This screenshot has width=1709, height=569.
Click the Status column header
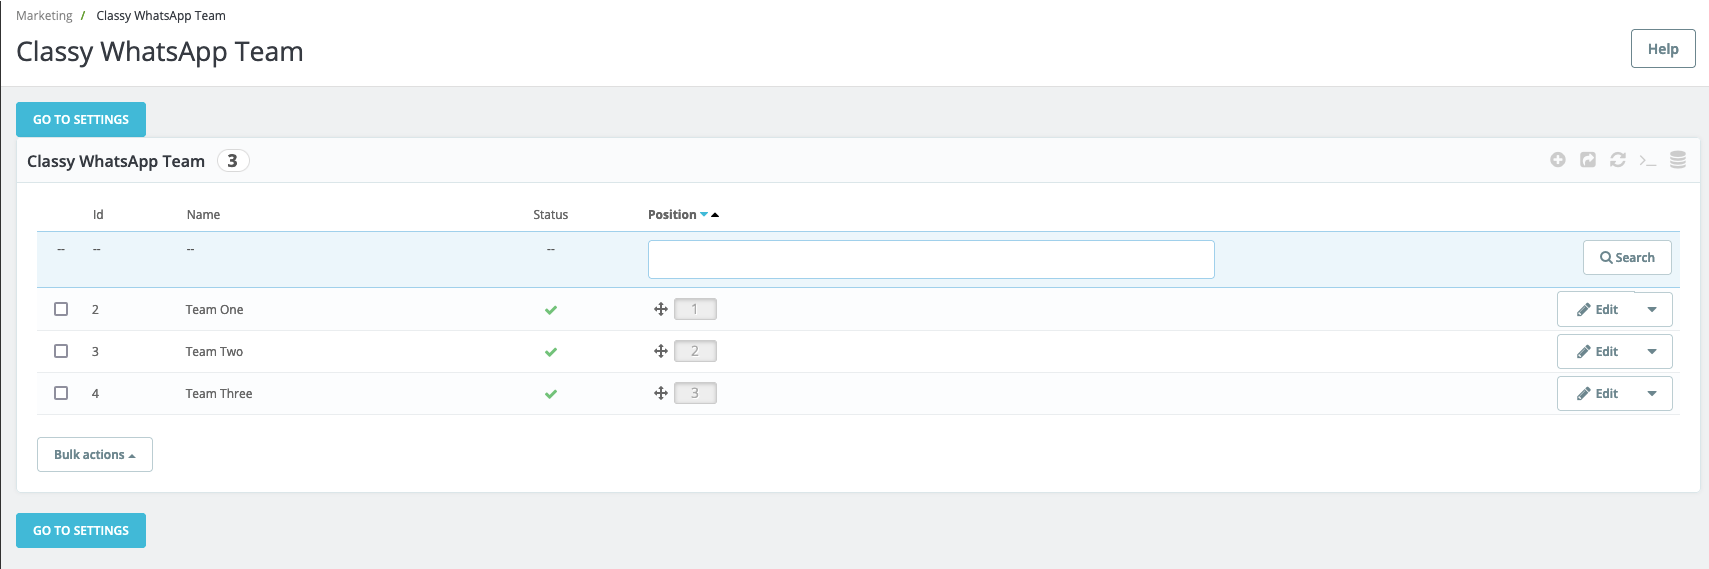coord(550,215)
